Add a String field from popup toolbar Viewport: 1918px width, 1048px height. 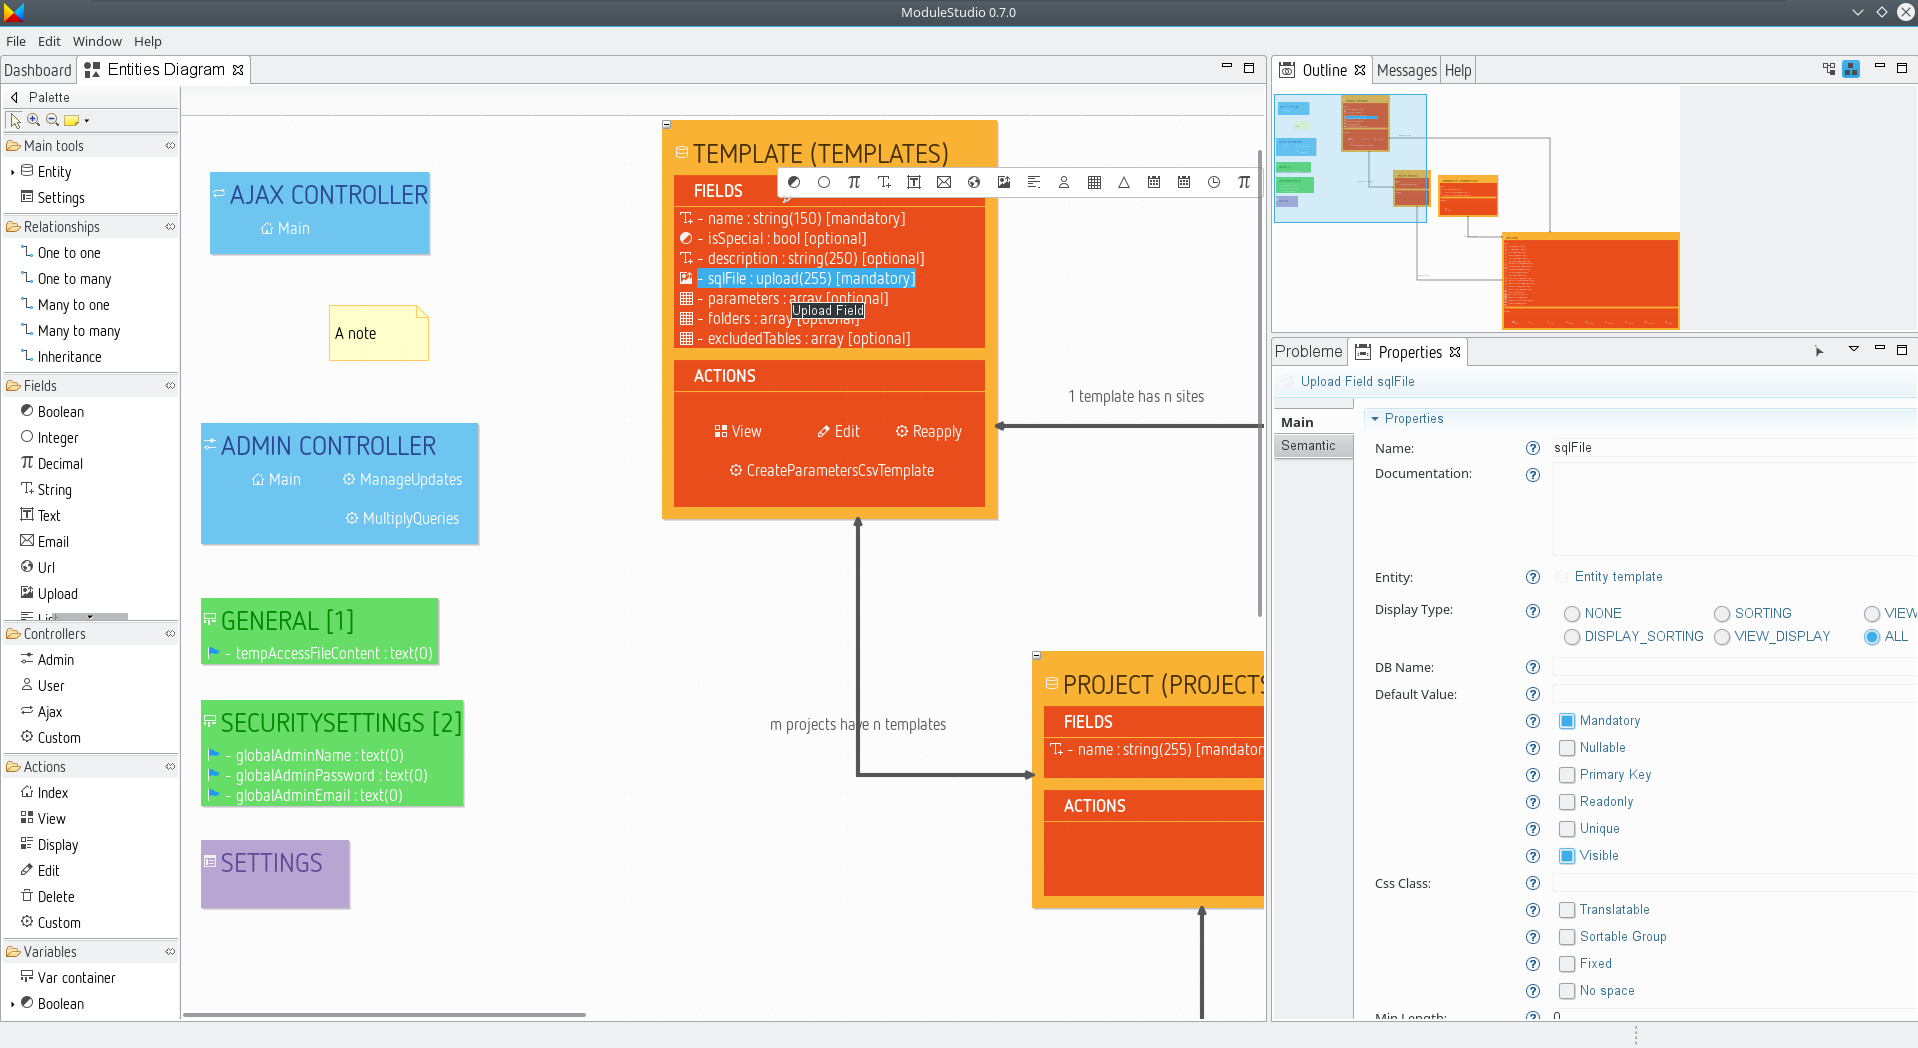[x=884, y=182]
